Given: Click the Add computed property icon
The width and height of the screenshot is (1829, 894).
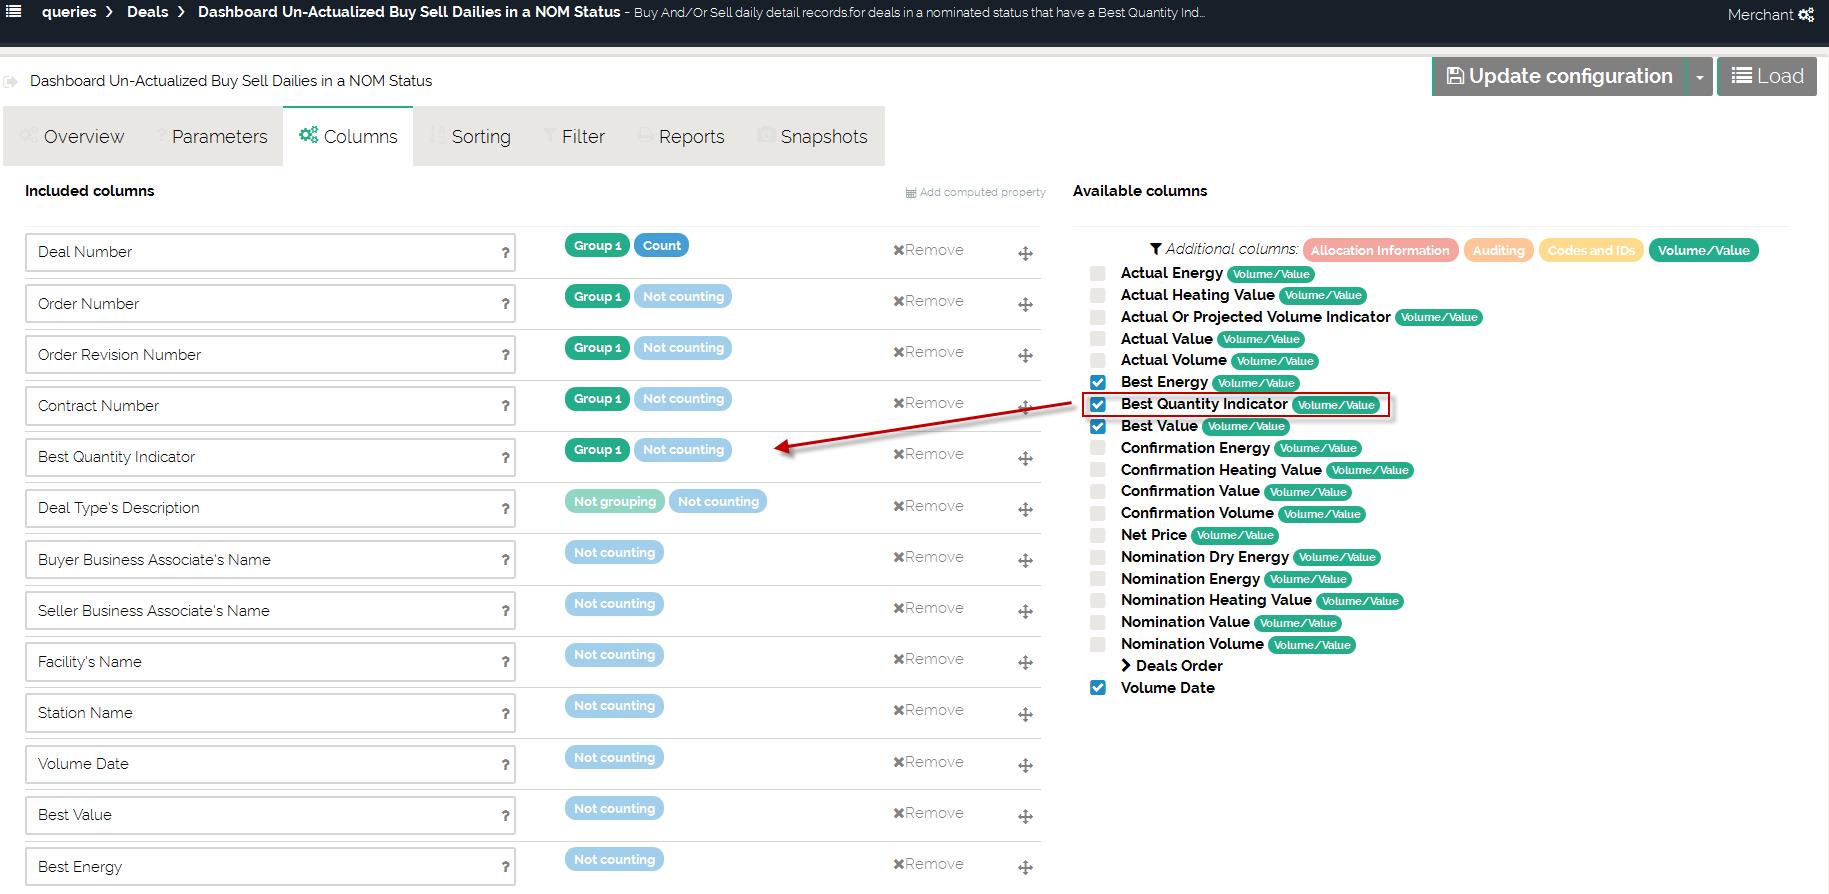Looking at the screenshot, I should click(911, 192).
